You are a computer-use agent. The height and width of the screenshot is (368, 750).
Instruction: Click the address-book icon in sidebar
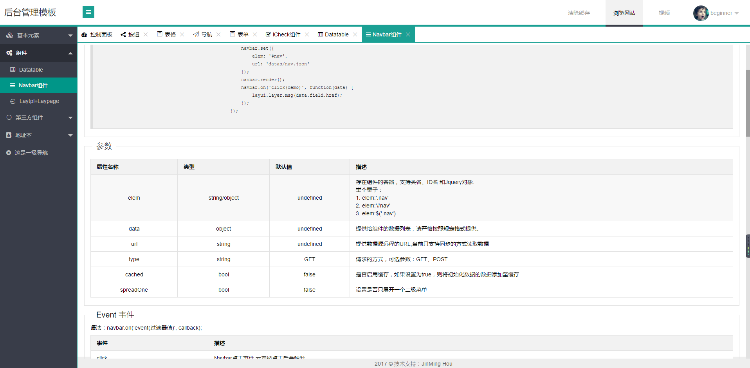click(9, 135)
